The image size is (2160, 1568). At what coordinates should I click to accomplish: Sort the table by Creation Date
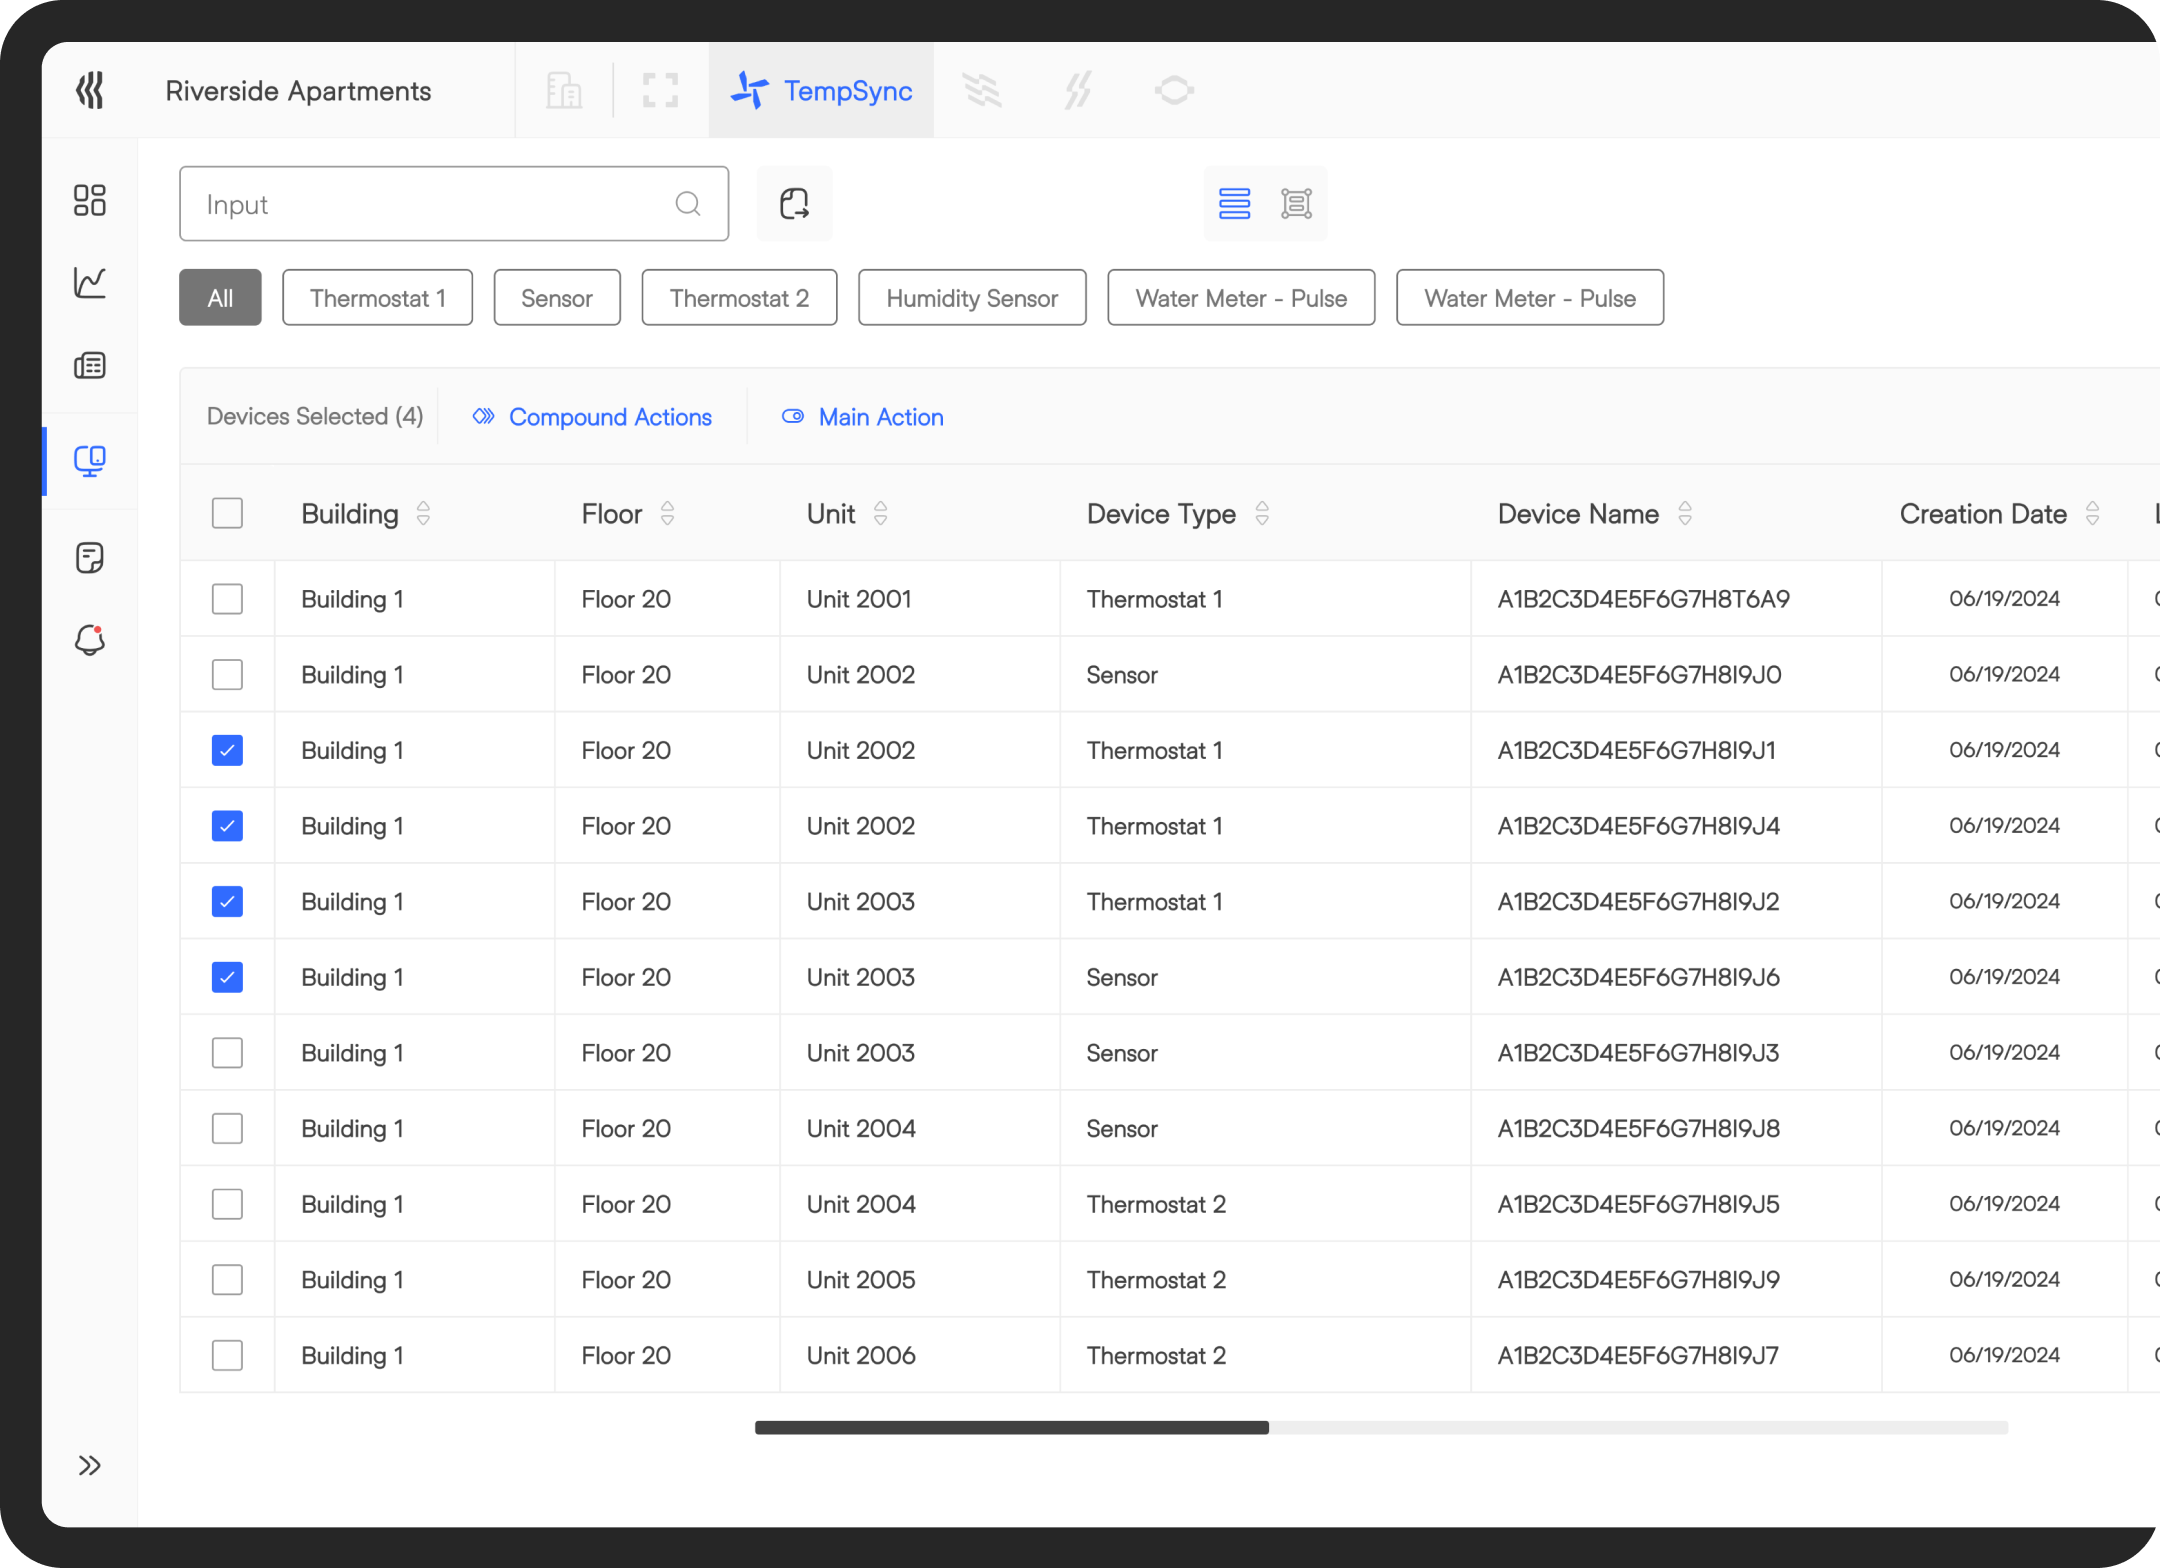[2094, 513]
